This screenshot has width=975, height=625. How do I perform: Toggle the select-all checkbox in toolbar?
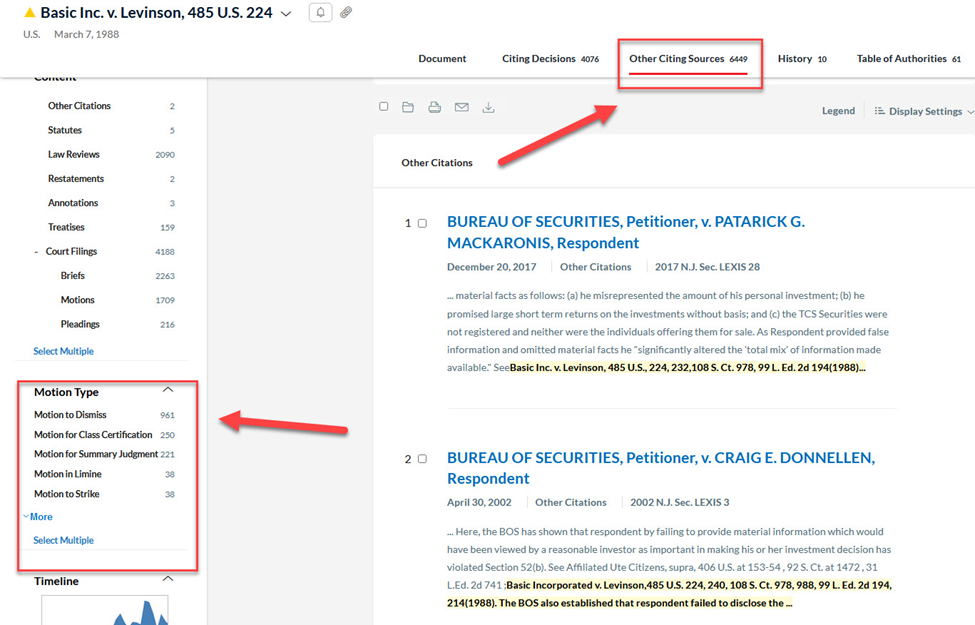click(384, 106)
